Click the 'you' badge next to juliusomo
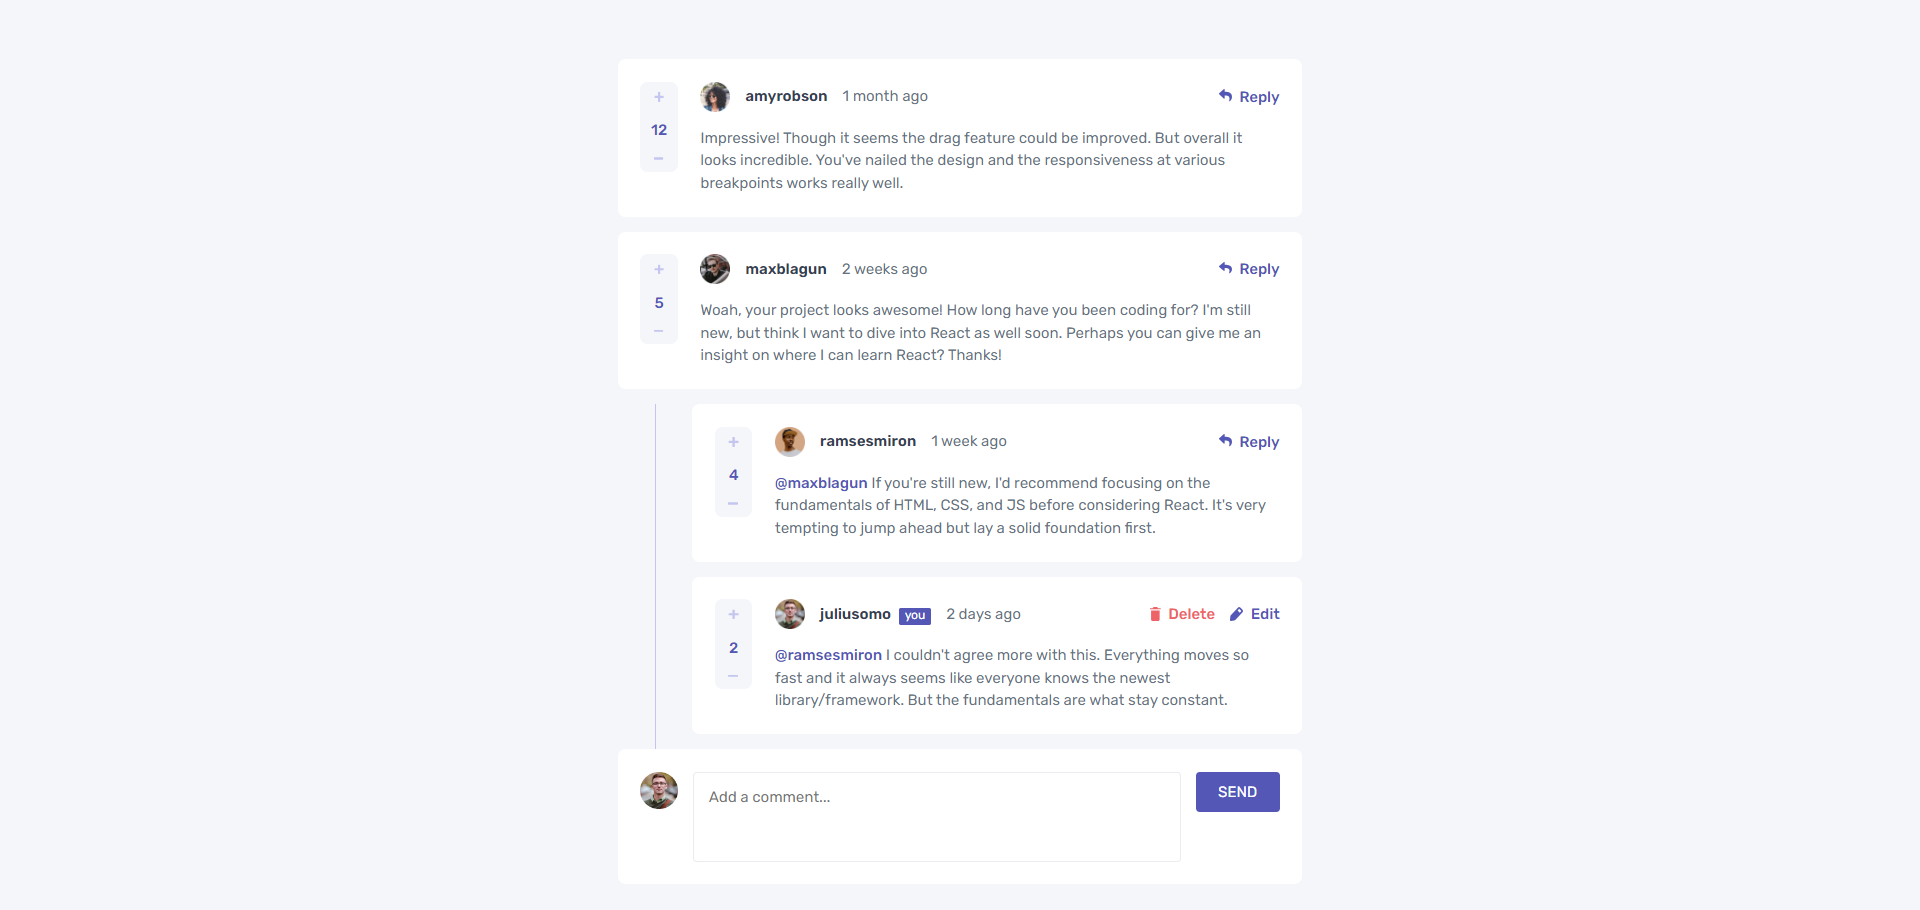Viewport: 1920px width, 910px height. pos(915,616)
